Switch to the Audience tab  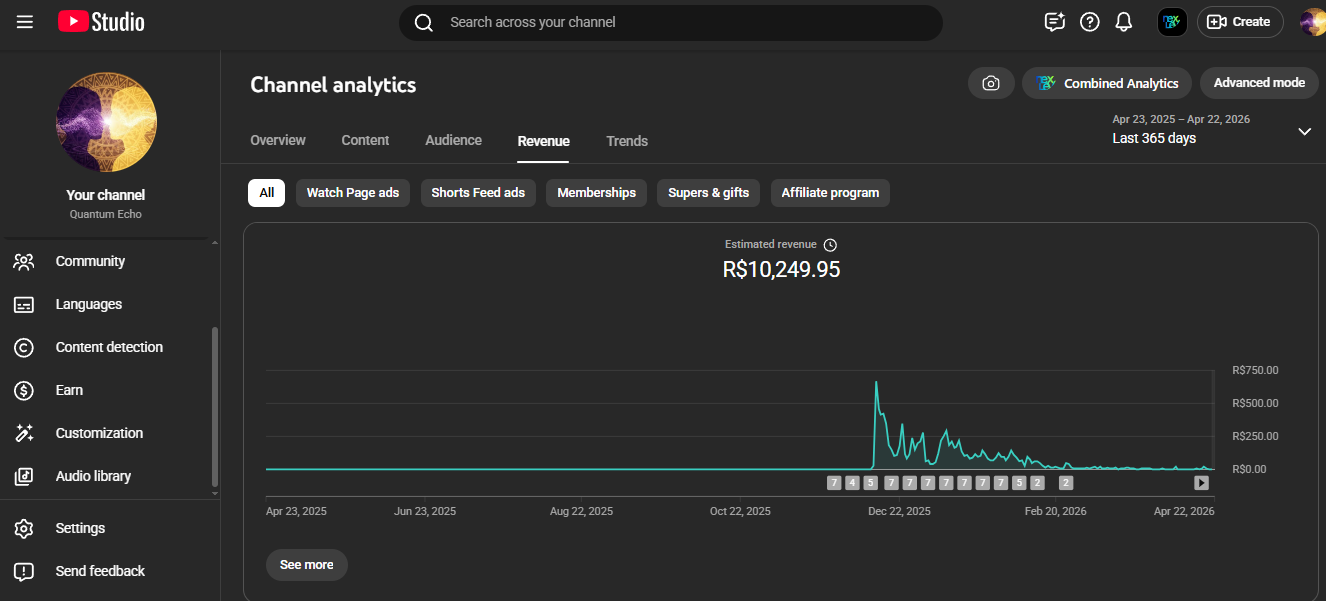point(453,141)
